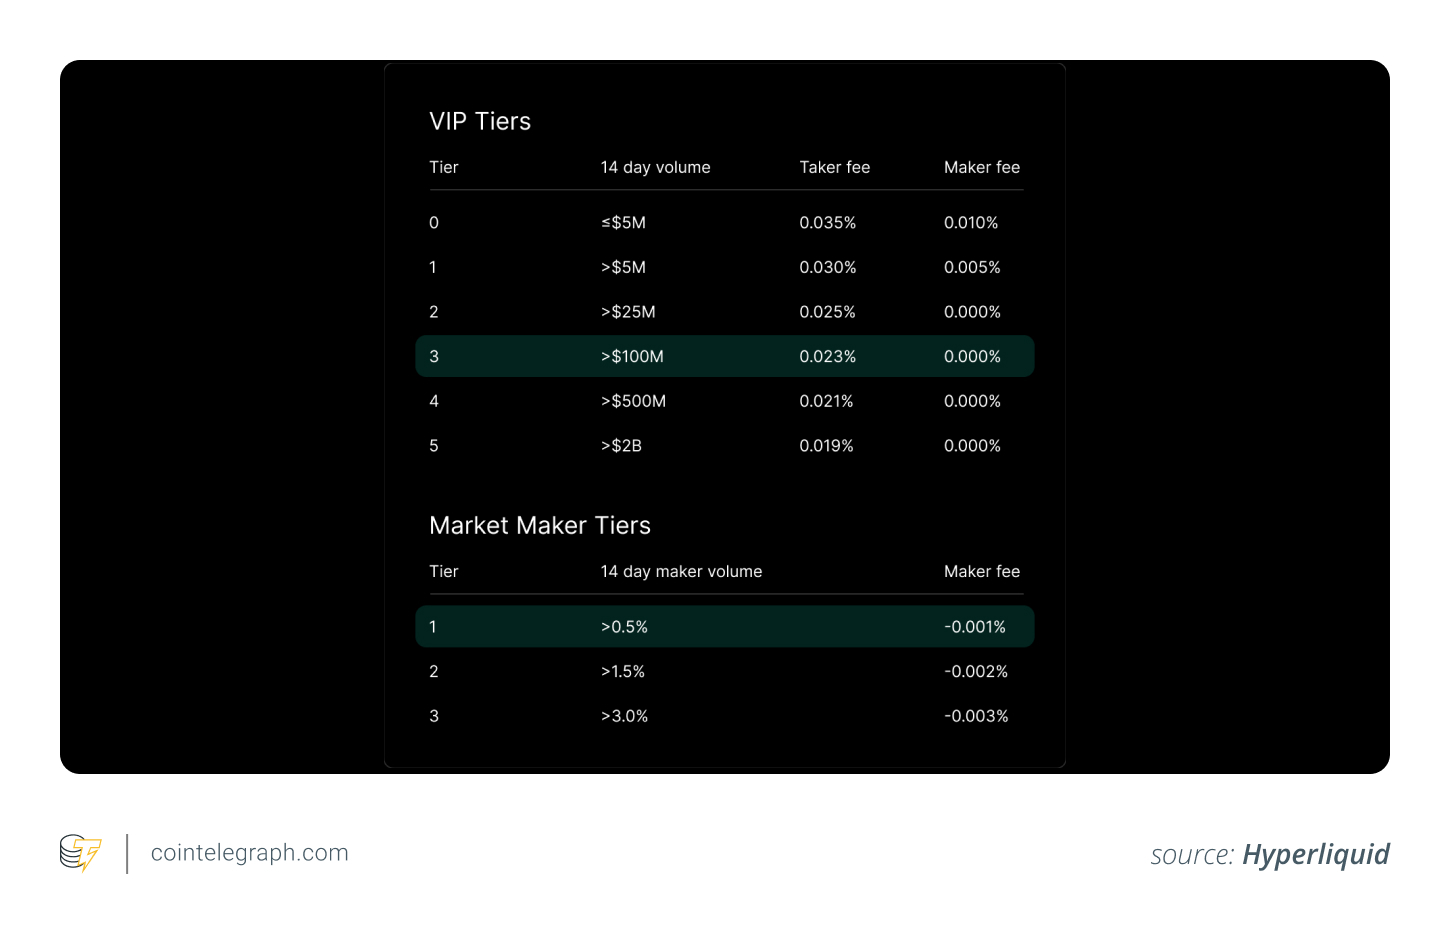
Task: Click the Cointelegraph coin logo icon
Action: point(80,853)
